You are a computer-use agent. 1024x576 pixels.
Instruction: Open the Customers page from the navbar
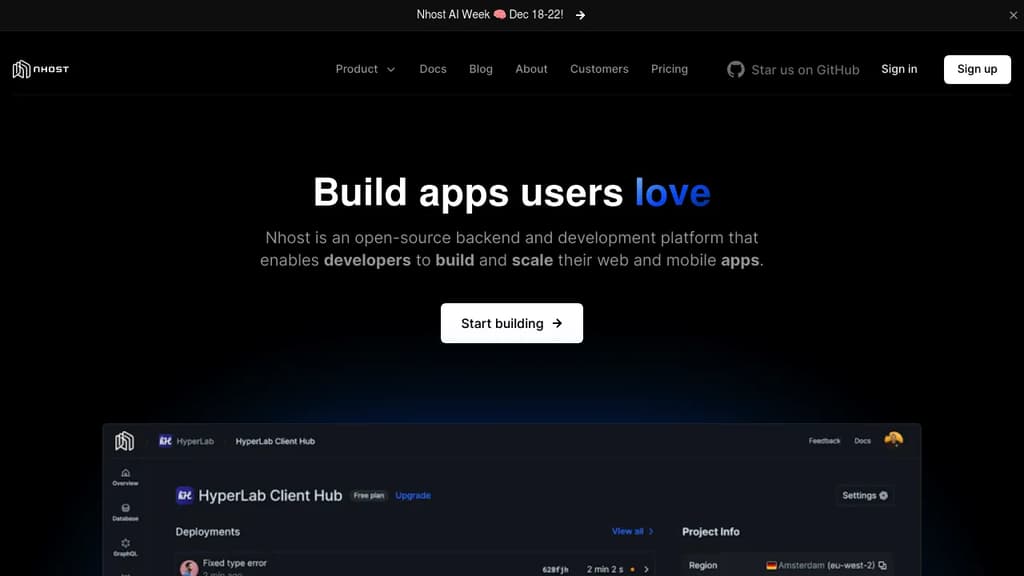(x=599, y=69)
